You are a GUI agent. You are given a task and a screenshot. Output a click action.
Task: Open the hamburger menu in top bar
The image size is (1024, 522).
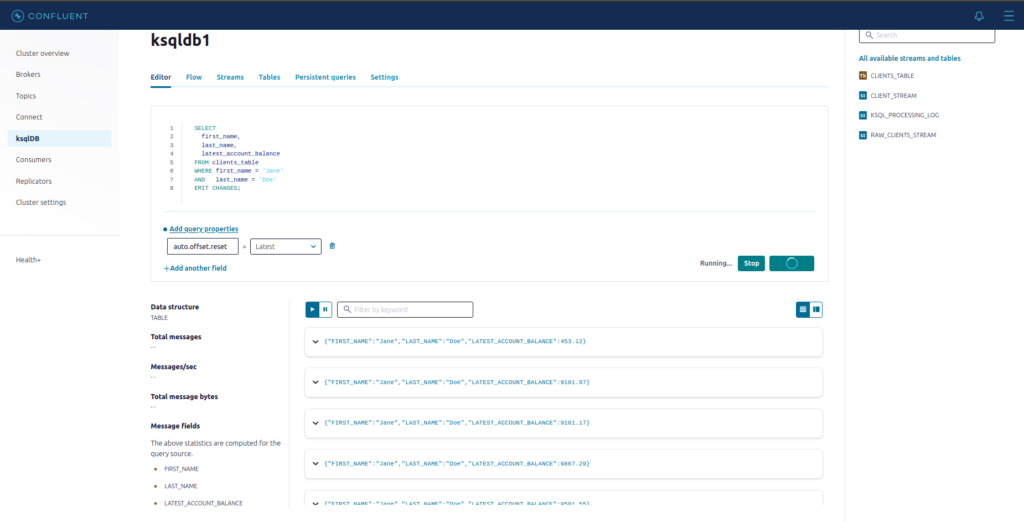pyautogui.click(x=1007, y=16)
